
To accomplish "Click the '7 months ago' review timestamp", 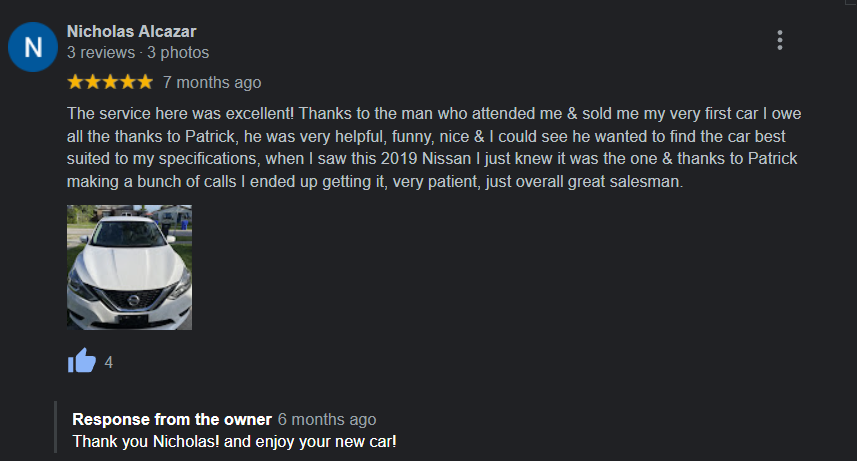I will point(212,82).
